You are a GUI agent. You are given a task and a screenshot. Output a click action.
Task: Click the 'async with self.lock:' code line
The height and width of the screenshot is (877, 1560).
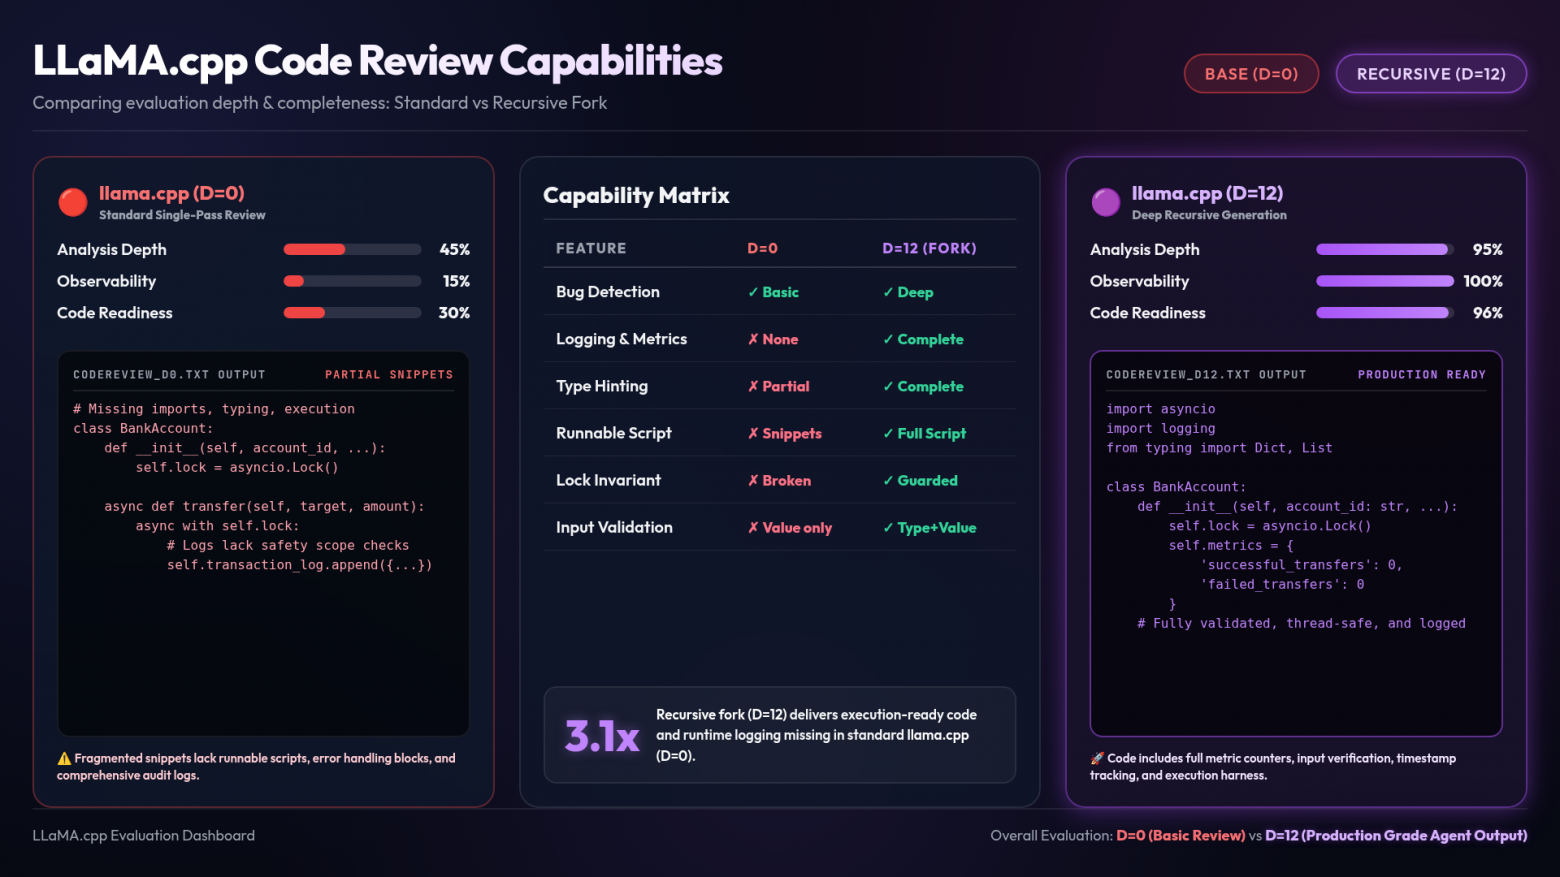tap(218, 526)
